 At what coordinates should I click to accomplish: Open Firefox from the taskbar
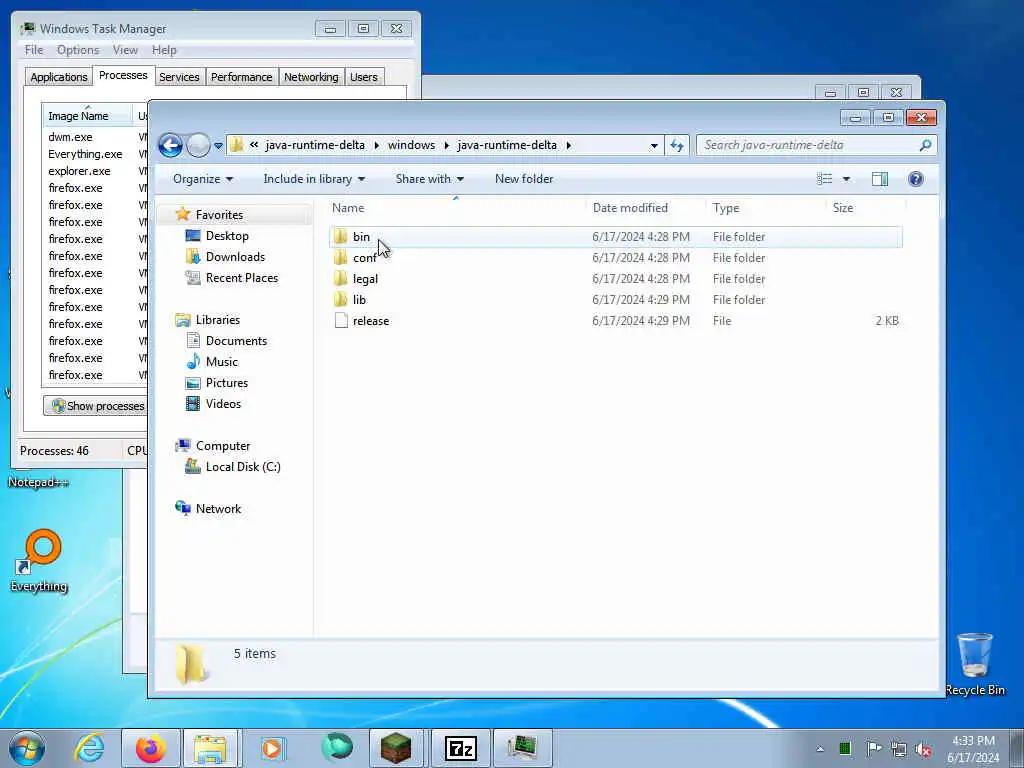(150, 748)
